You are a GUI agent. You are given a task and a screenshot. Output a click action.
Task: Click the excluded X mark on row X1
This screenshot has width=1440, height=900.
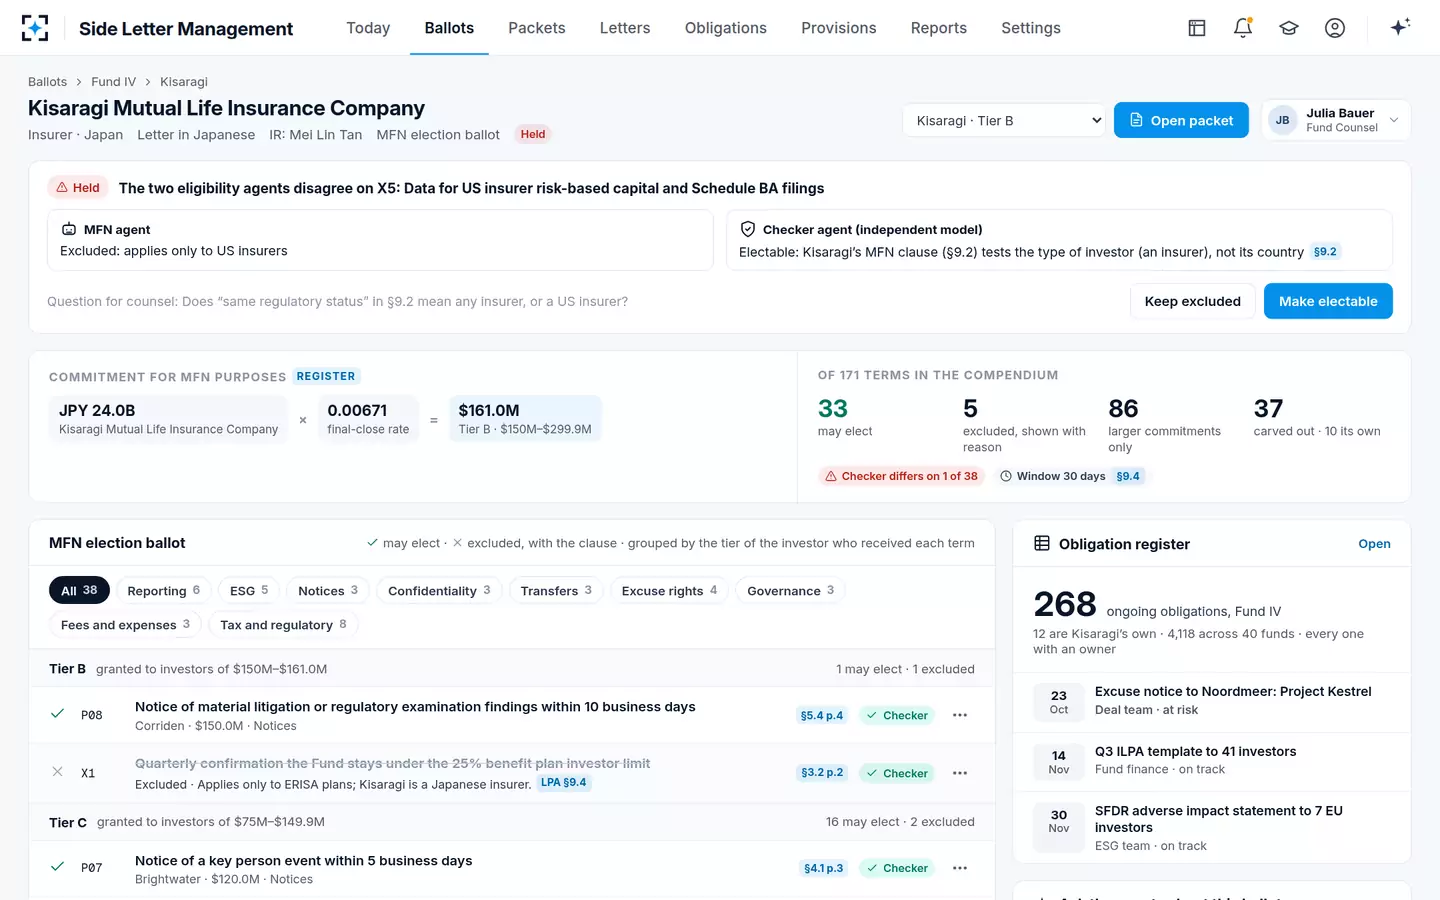pyautogui.click(x=57, y=772)
